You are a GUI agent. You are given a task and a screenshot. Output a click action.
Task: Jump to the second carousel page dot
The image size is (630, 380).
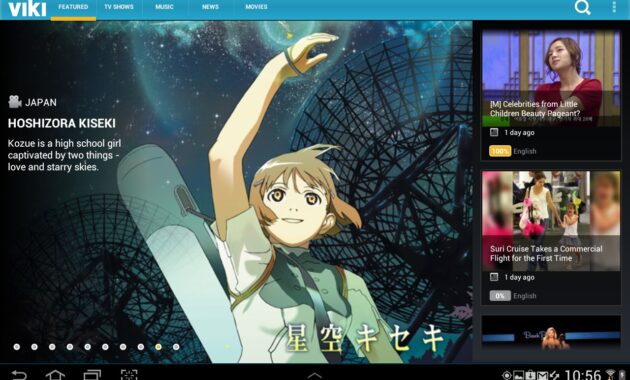[34, 347]
